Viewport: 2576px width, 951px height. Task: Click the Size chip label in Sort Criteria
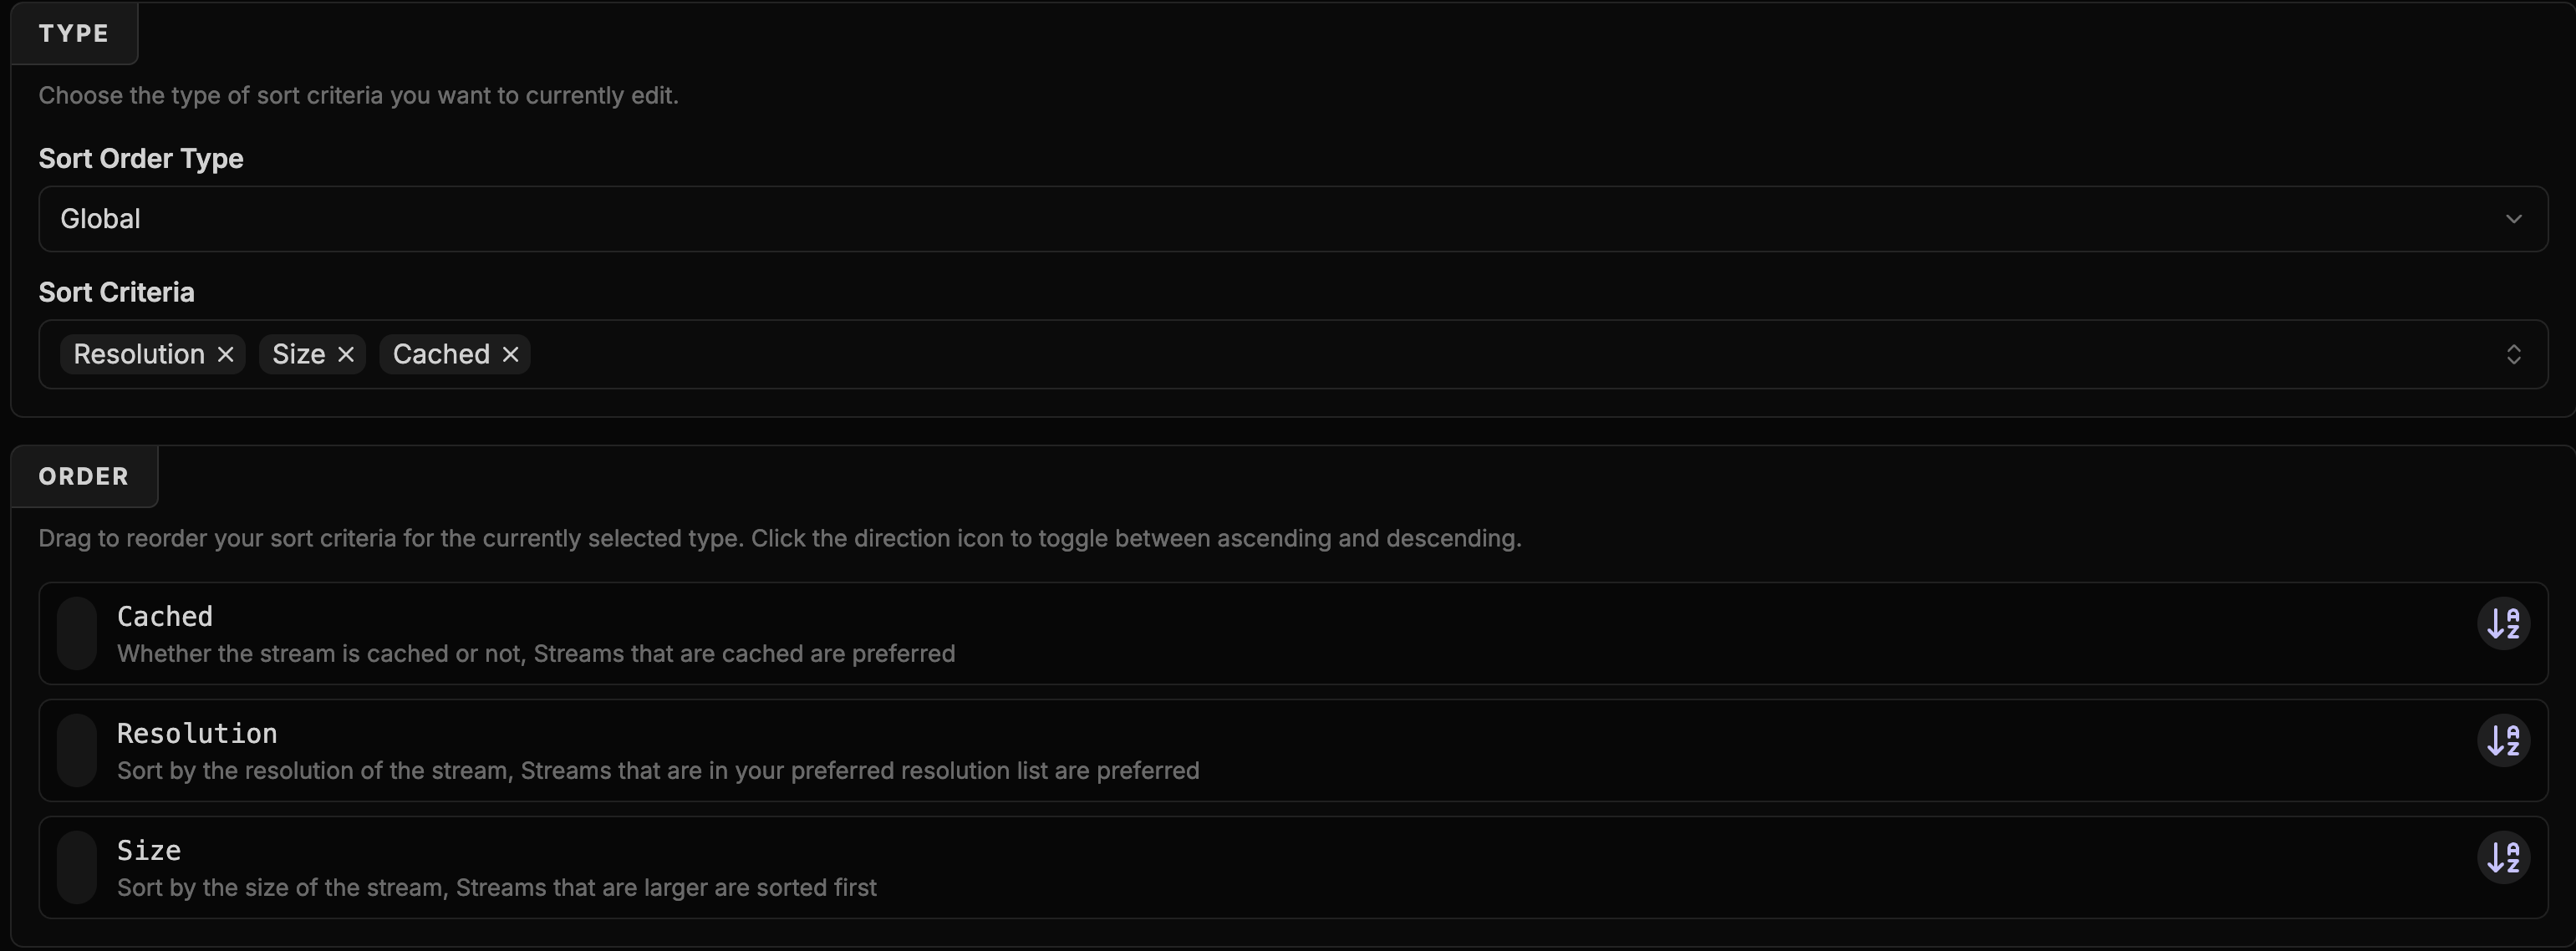click(x=299, y=355)
